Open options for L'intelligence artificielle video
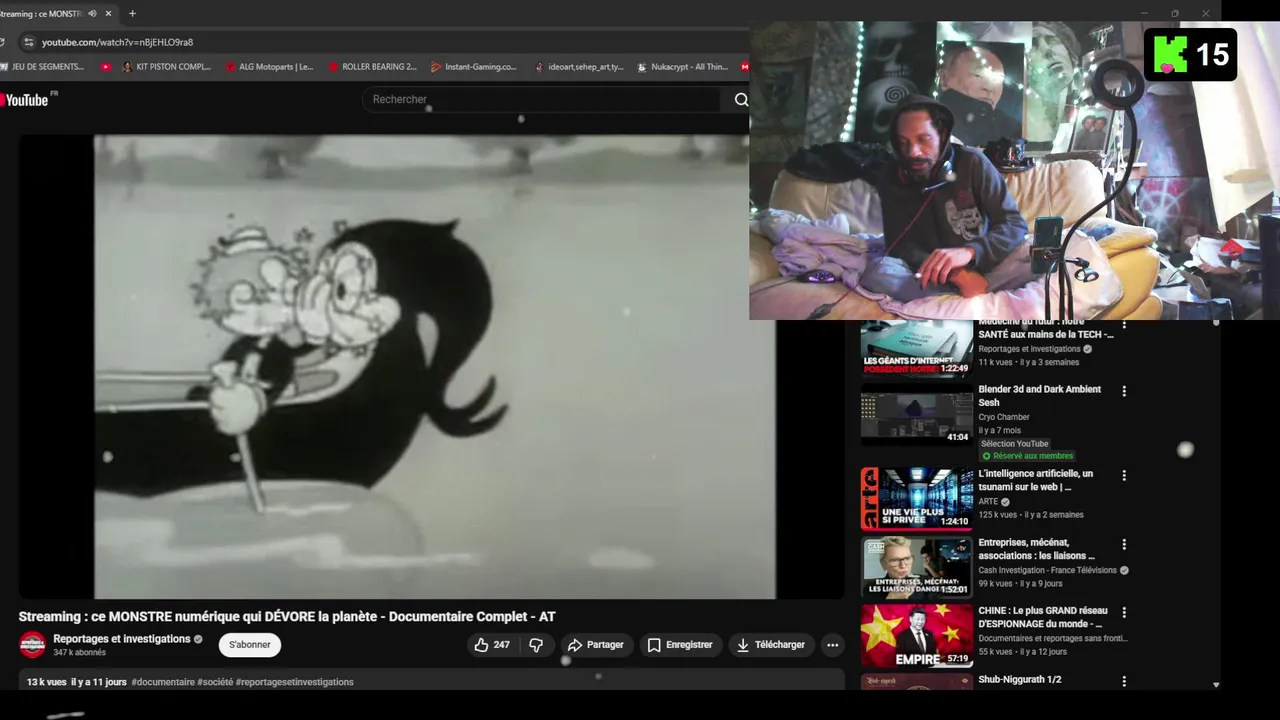The width and height of the screenshot is (1280, 720). (1124, 475)
